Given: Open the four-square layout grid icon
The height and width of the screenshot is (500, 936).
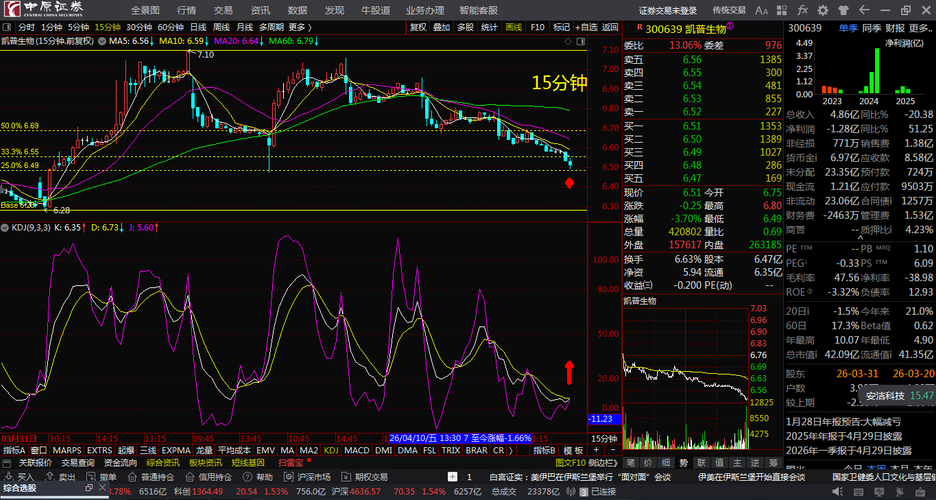Looking at the screenshot, I should 782,10.
